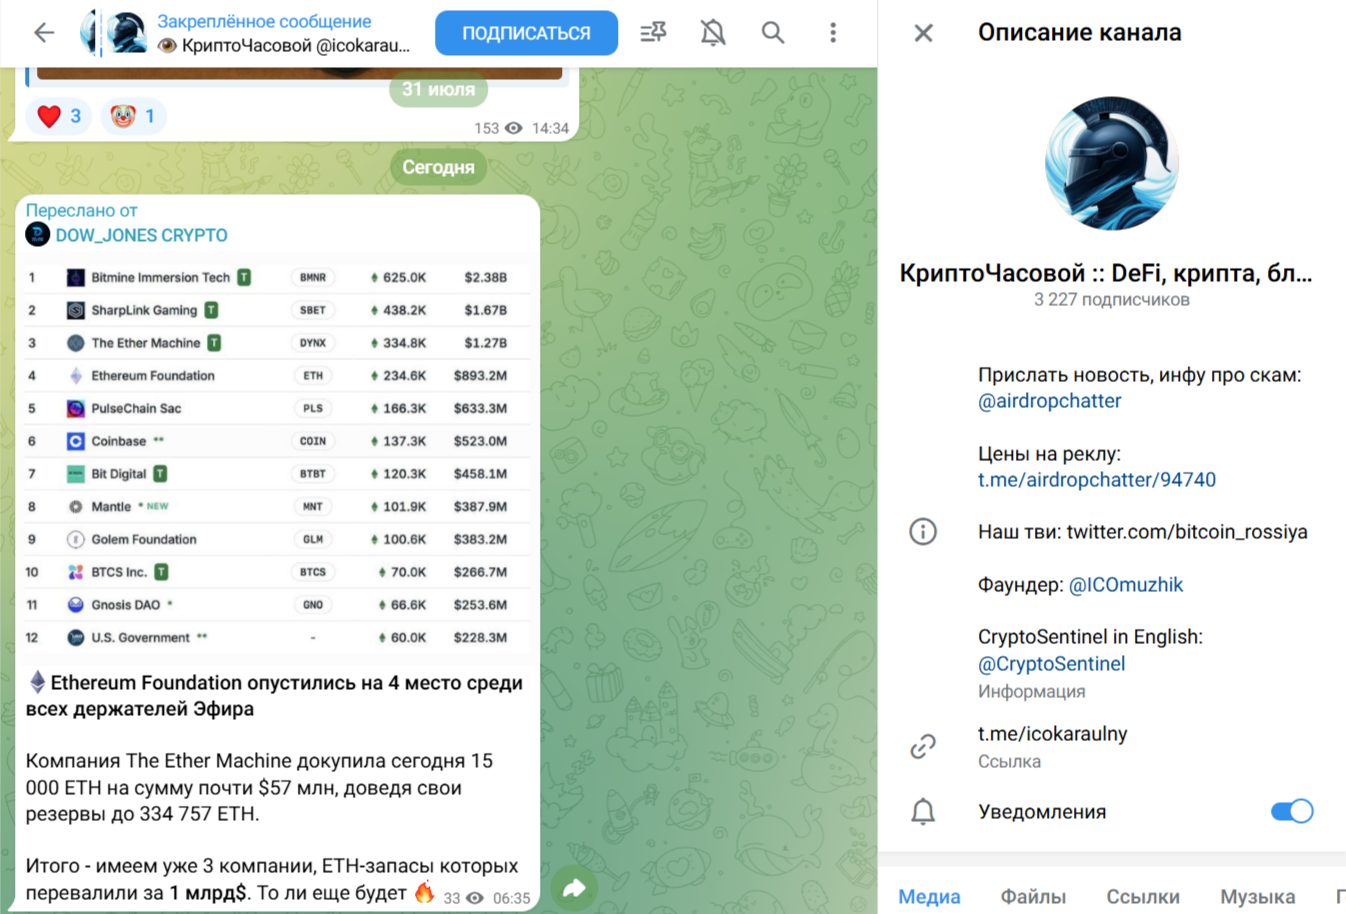Click the clown face reaction
Image resolution: width=1346 pixels, height=914 pixels.
coord(133,116)
